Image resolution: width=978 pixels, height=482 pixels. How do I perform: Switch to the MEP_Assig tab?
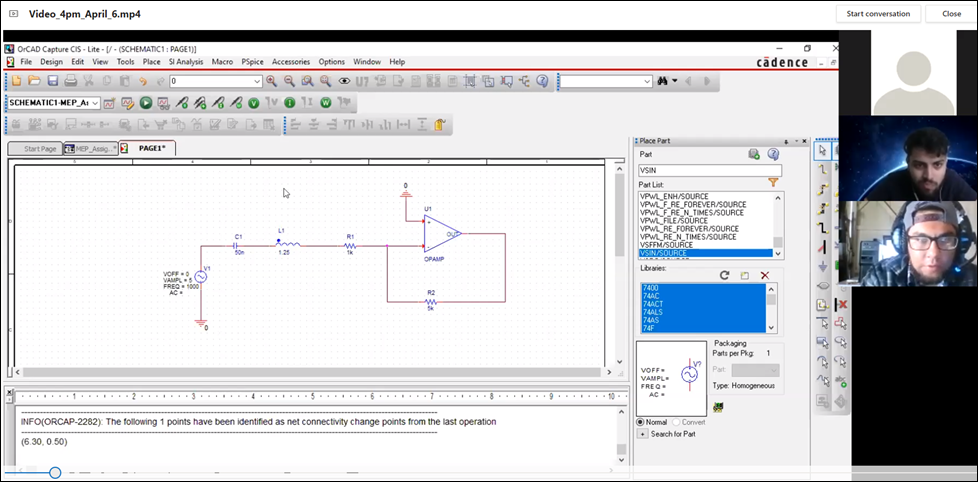coord(90,149)
